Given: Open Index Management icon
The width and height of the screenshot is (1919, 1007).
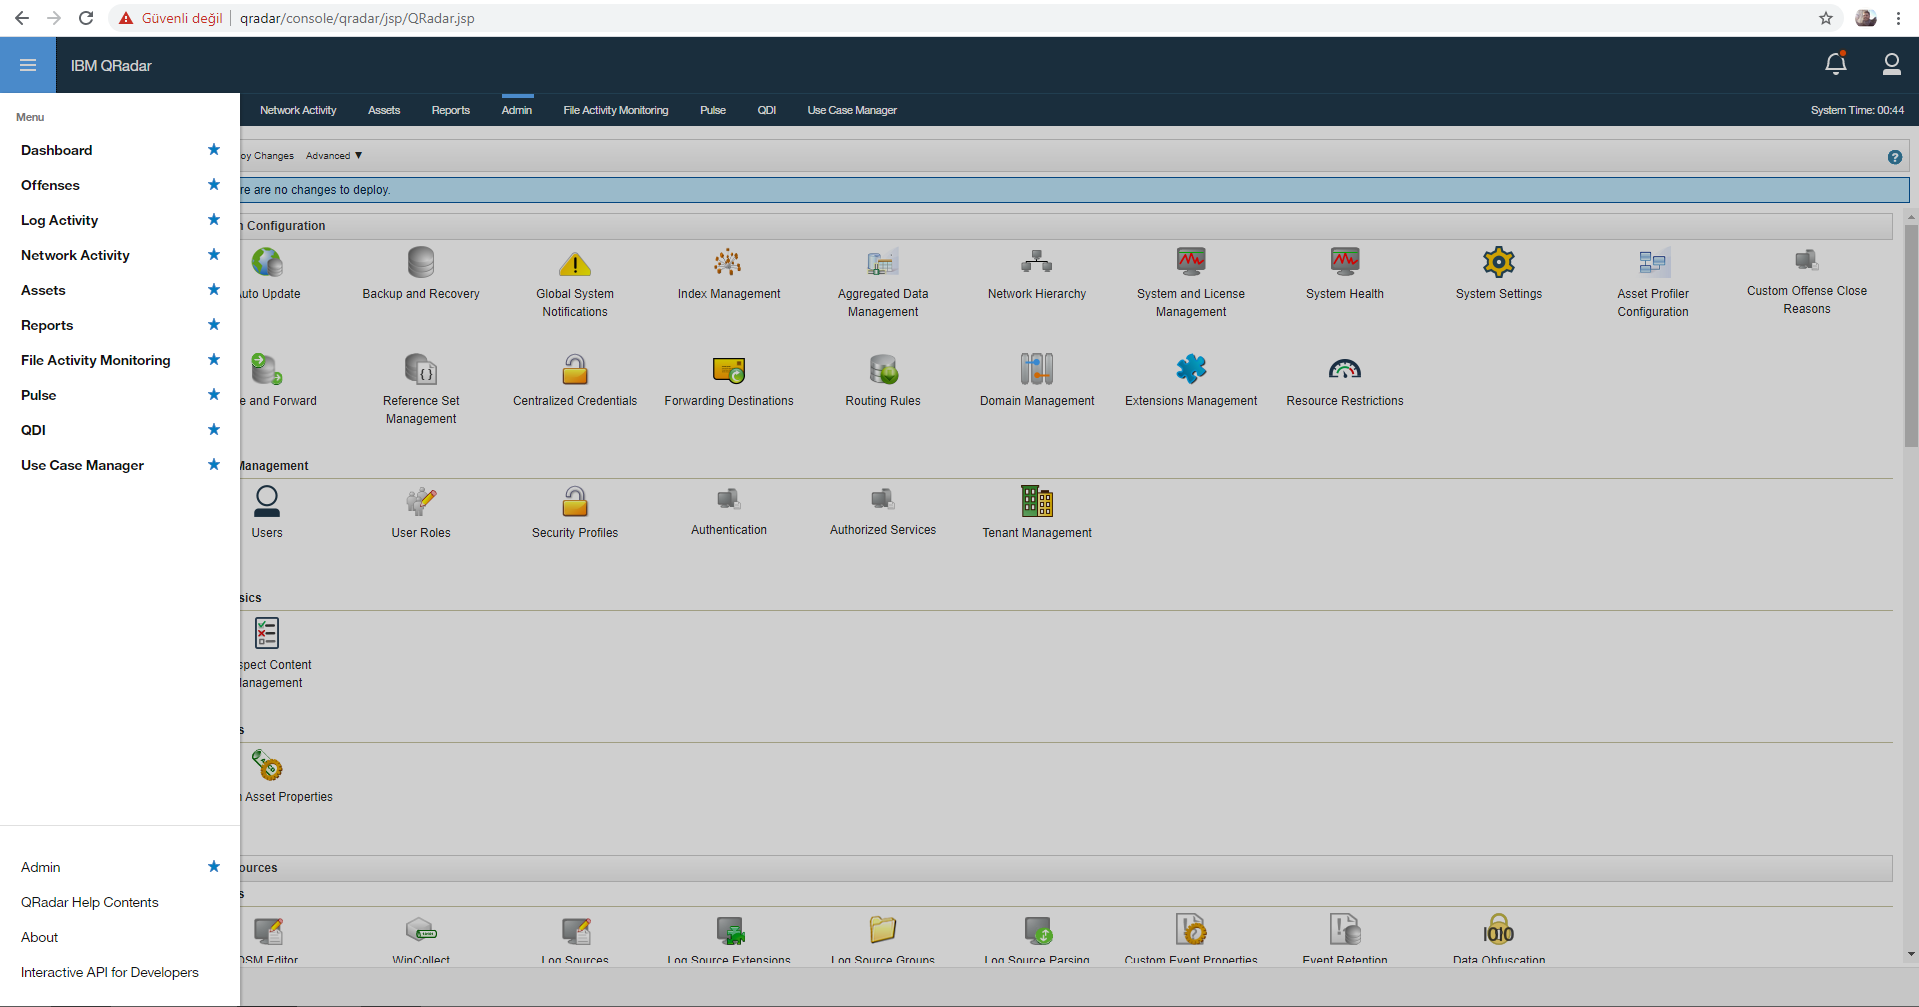Looking at the screenshot, I should [x=728, y=263].
